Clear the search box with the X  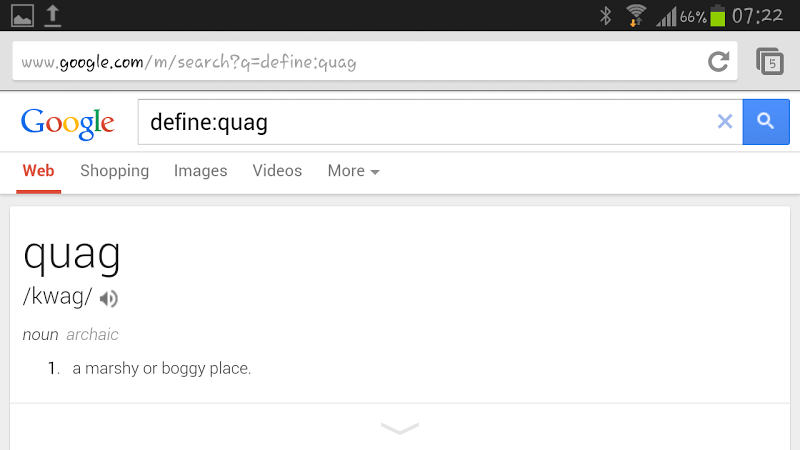(x=725, y=122)
